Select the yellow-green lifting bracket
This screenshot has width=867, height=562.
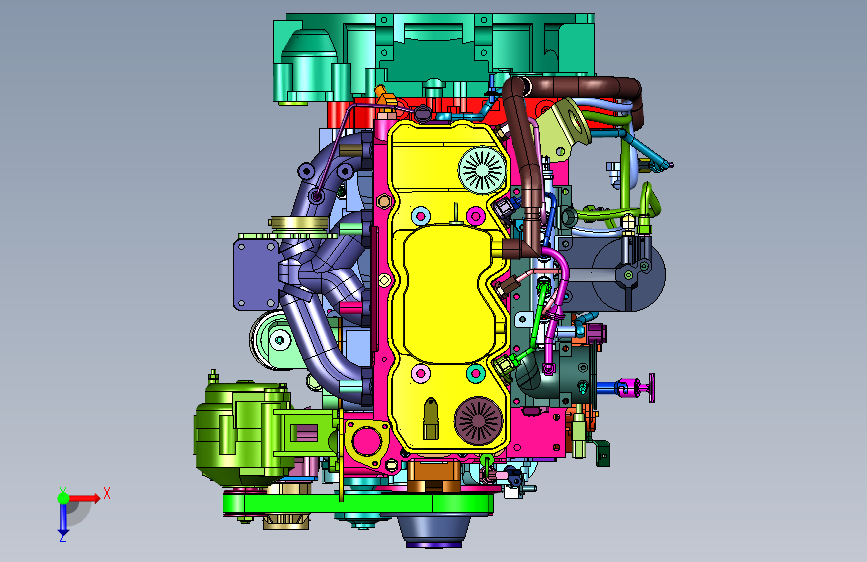pyautogui.click(x=564, y=130)
